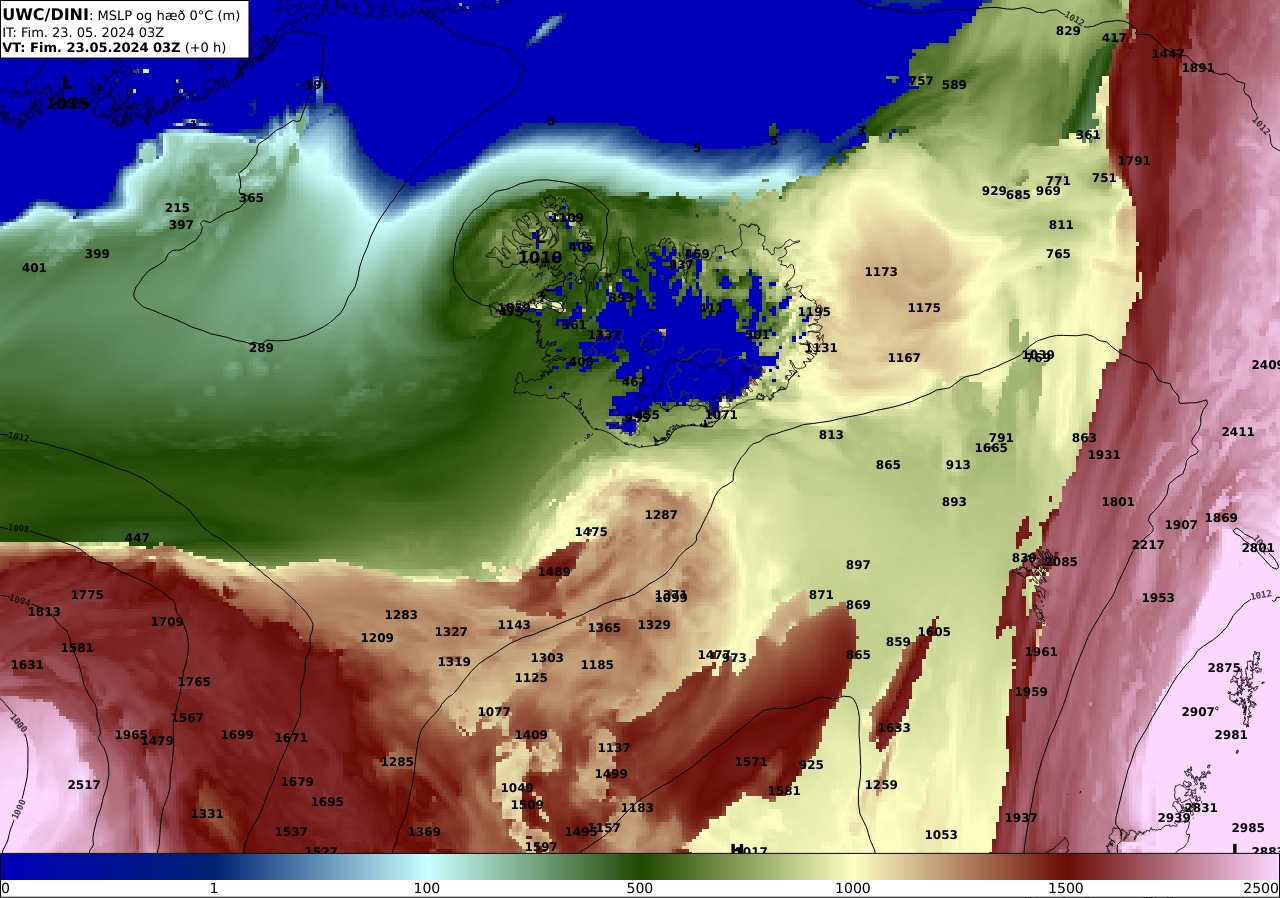Click the colorbar at the 100 tick
The width and height of the screenshot is (1280, 898).
click(x=427, y=866)
